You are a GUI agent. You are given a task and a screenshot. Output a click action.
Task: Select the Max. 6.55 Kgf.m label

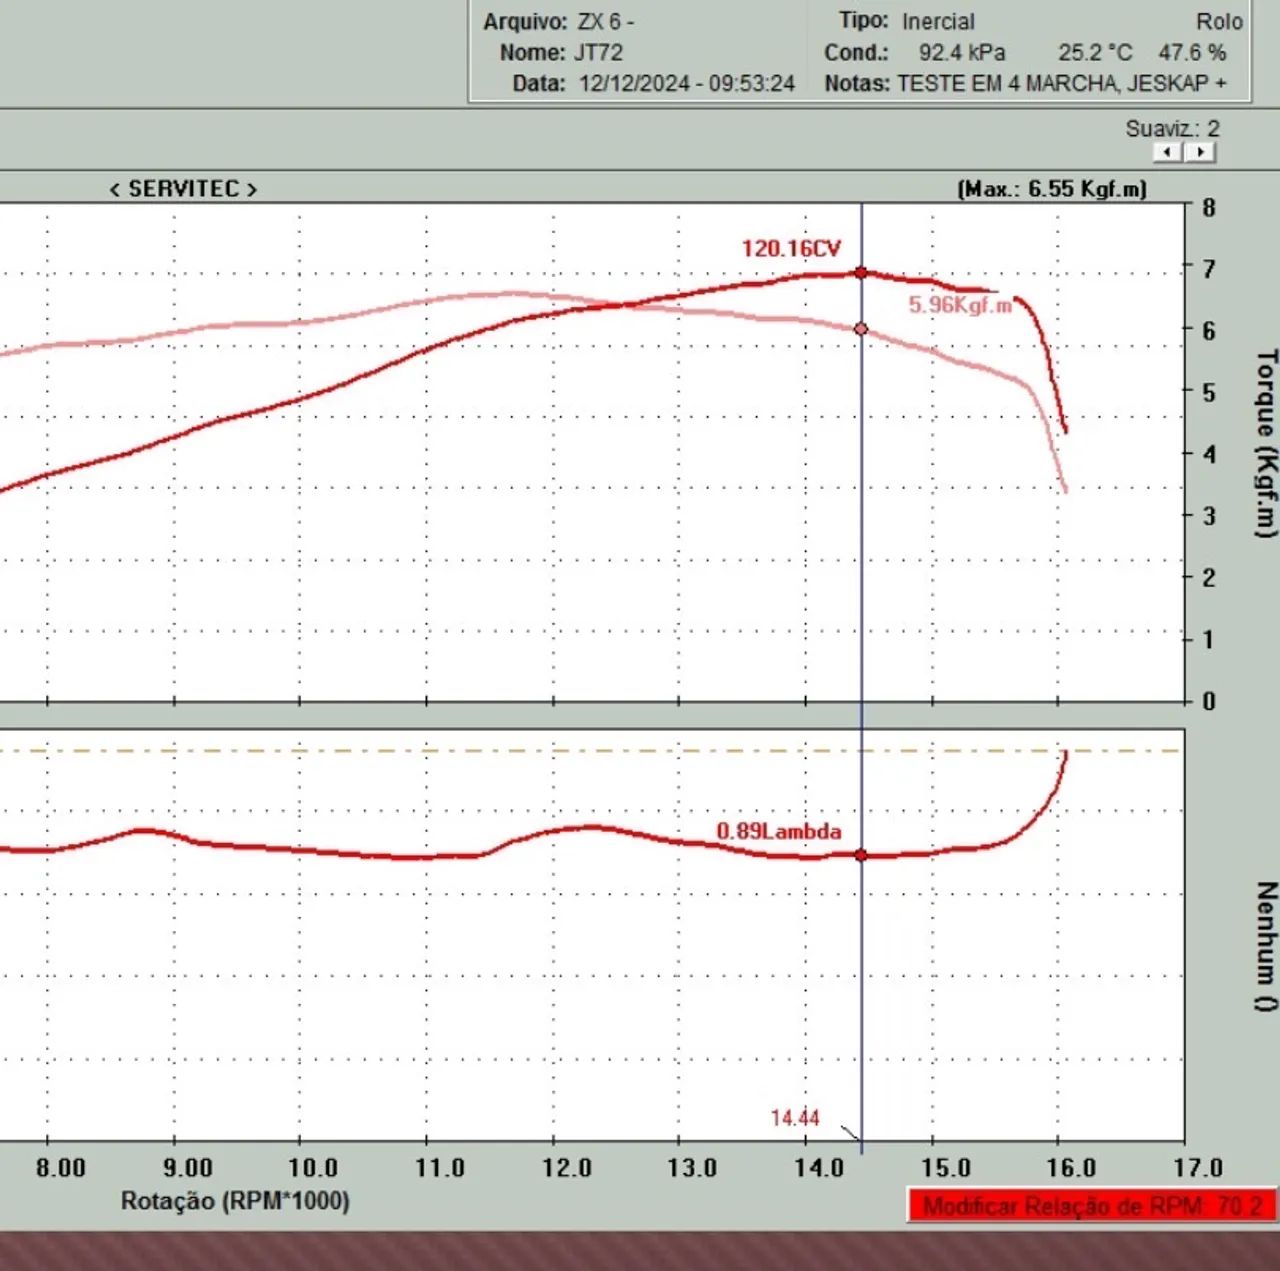[1051, 189]
